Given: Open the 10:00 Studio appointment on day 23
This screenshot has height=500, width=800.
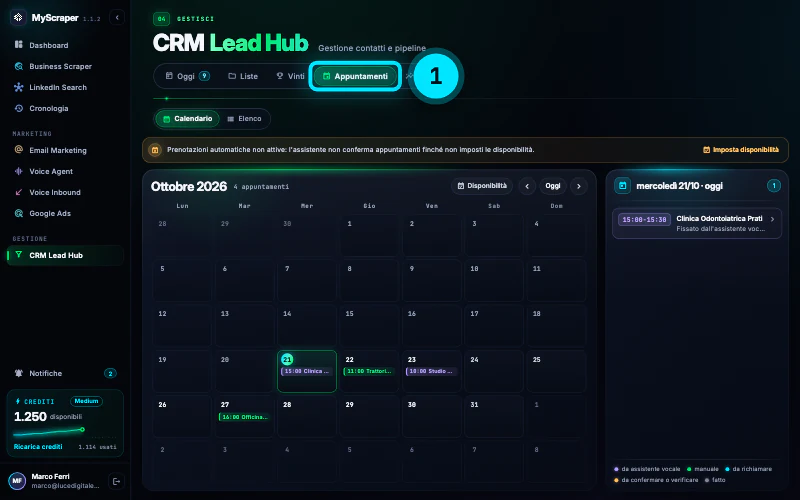Looking at the screenshot, I should pos(431,371).
